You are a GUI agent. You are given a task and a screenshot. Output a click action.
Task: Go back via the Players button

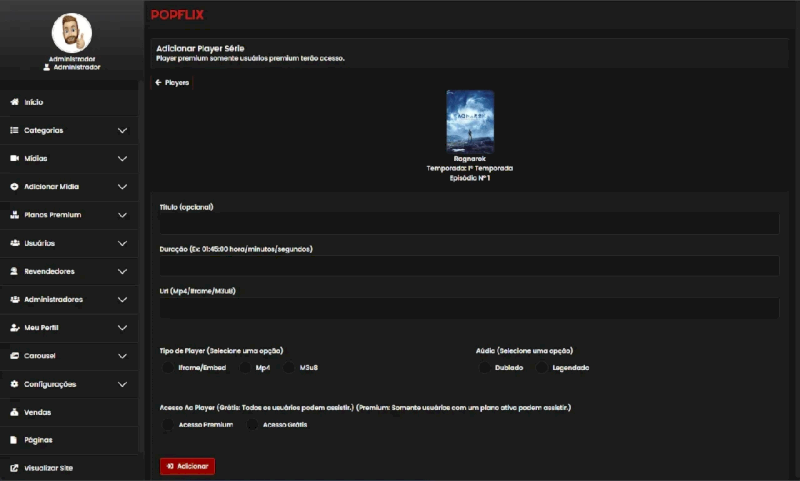(x=171, y=83)
